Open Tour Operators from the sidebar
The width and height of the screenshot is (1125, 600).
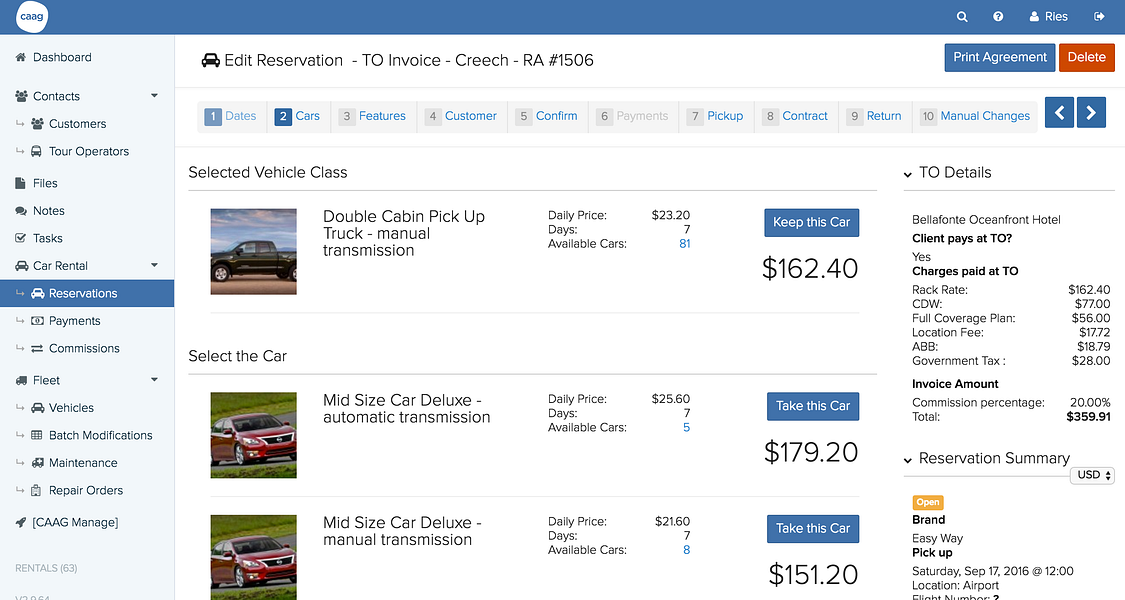click(x=88, y=151)
